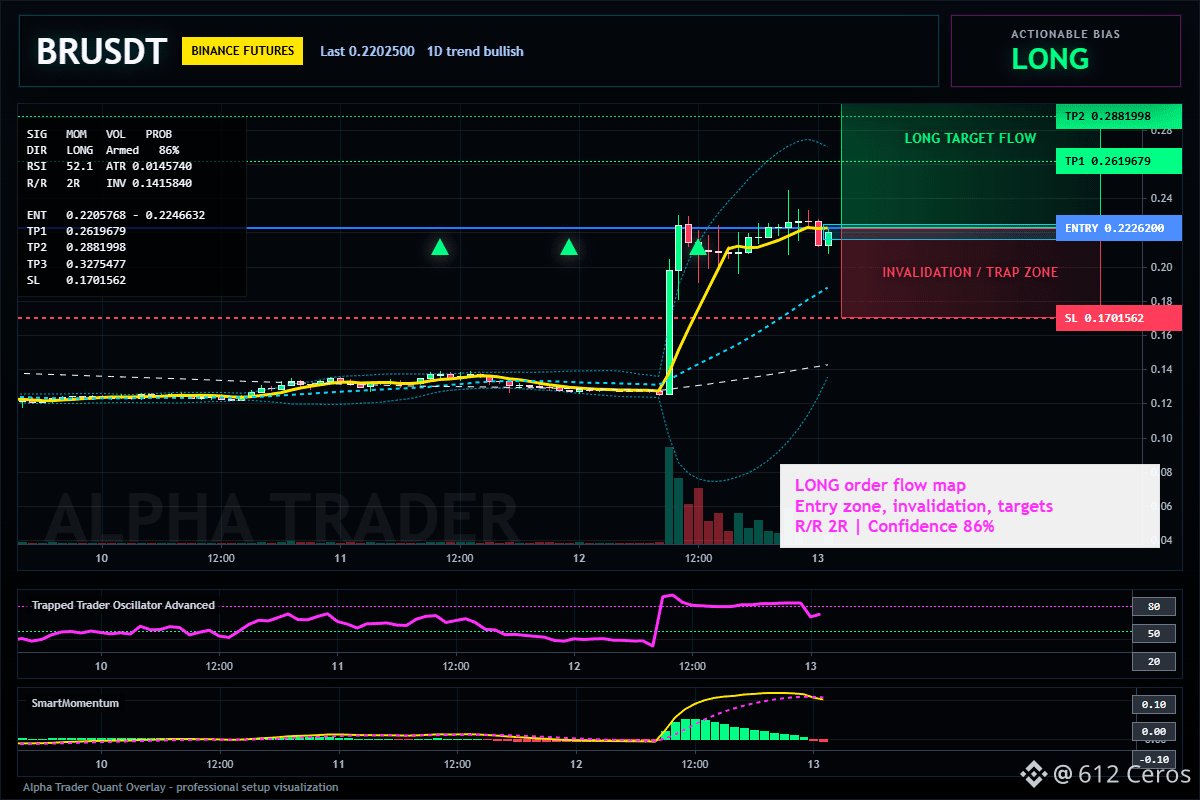
Task: Click the blue ENTRY 0.2226200 tag
Action: coord(1119,228)
